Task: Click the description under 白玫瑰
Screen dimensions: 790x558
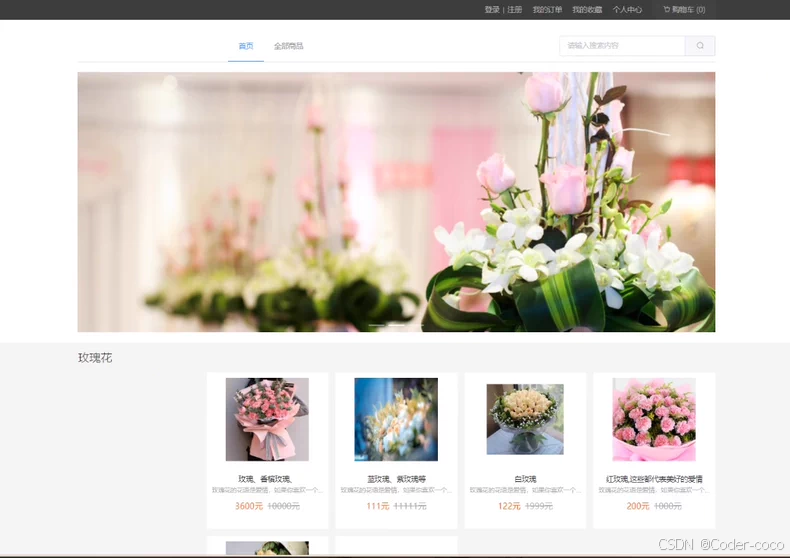Action: point(525,490)
